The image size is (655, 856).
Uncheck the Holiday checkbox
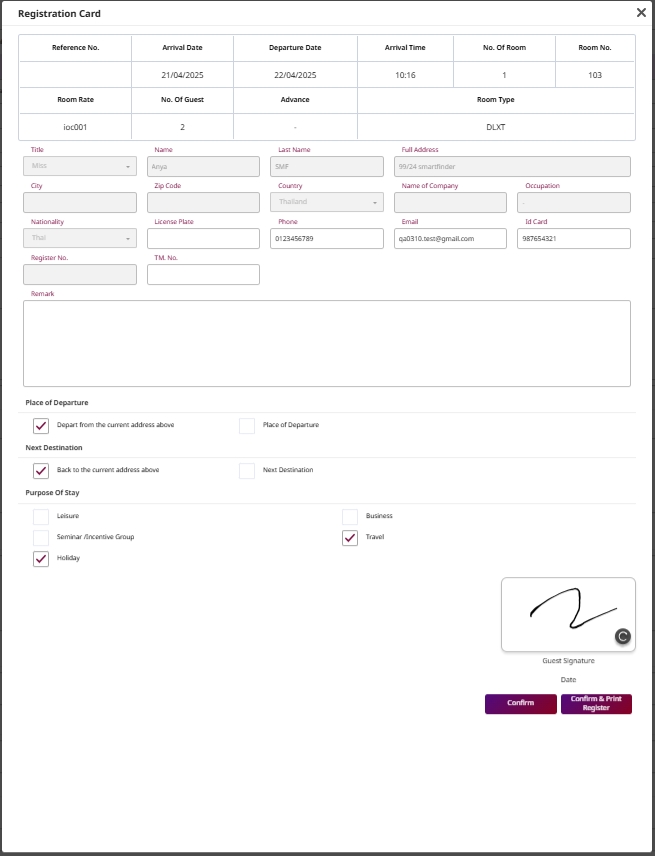click(41, 559)
